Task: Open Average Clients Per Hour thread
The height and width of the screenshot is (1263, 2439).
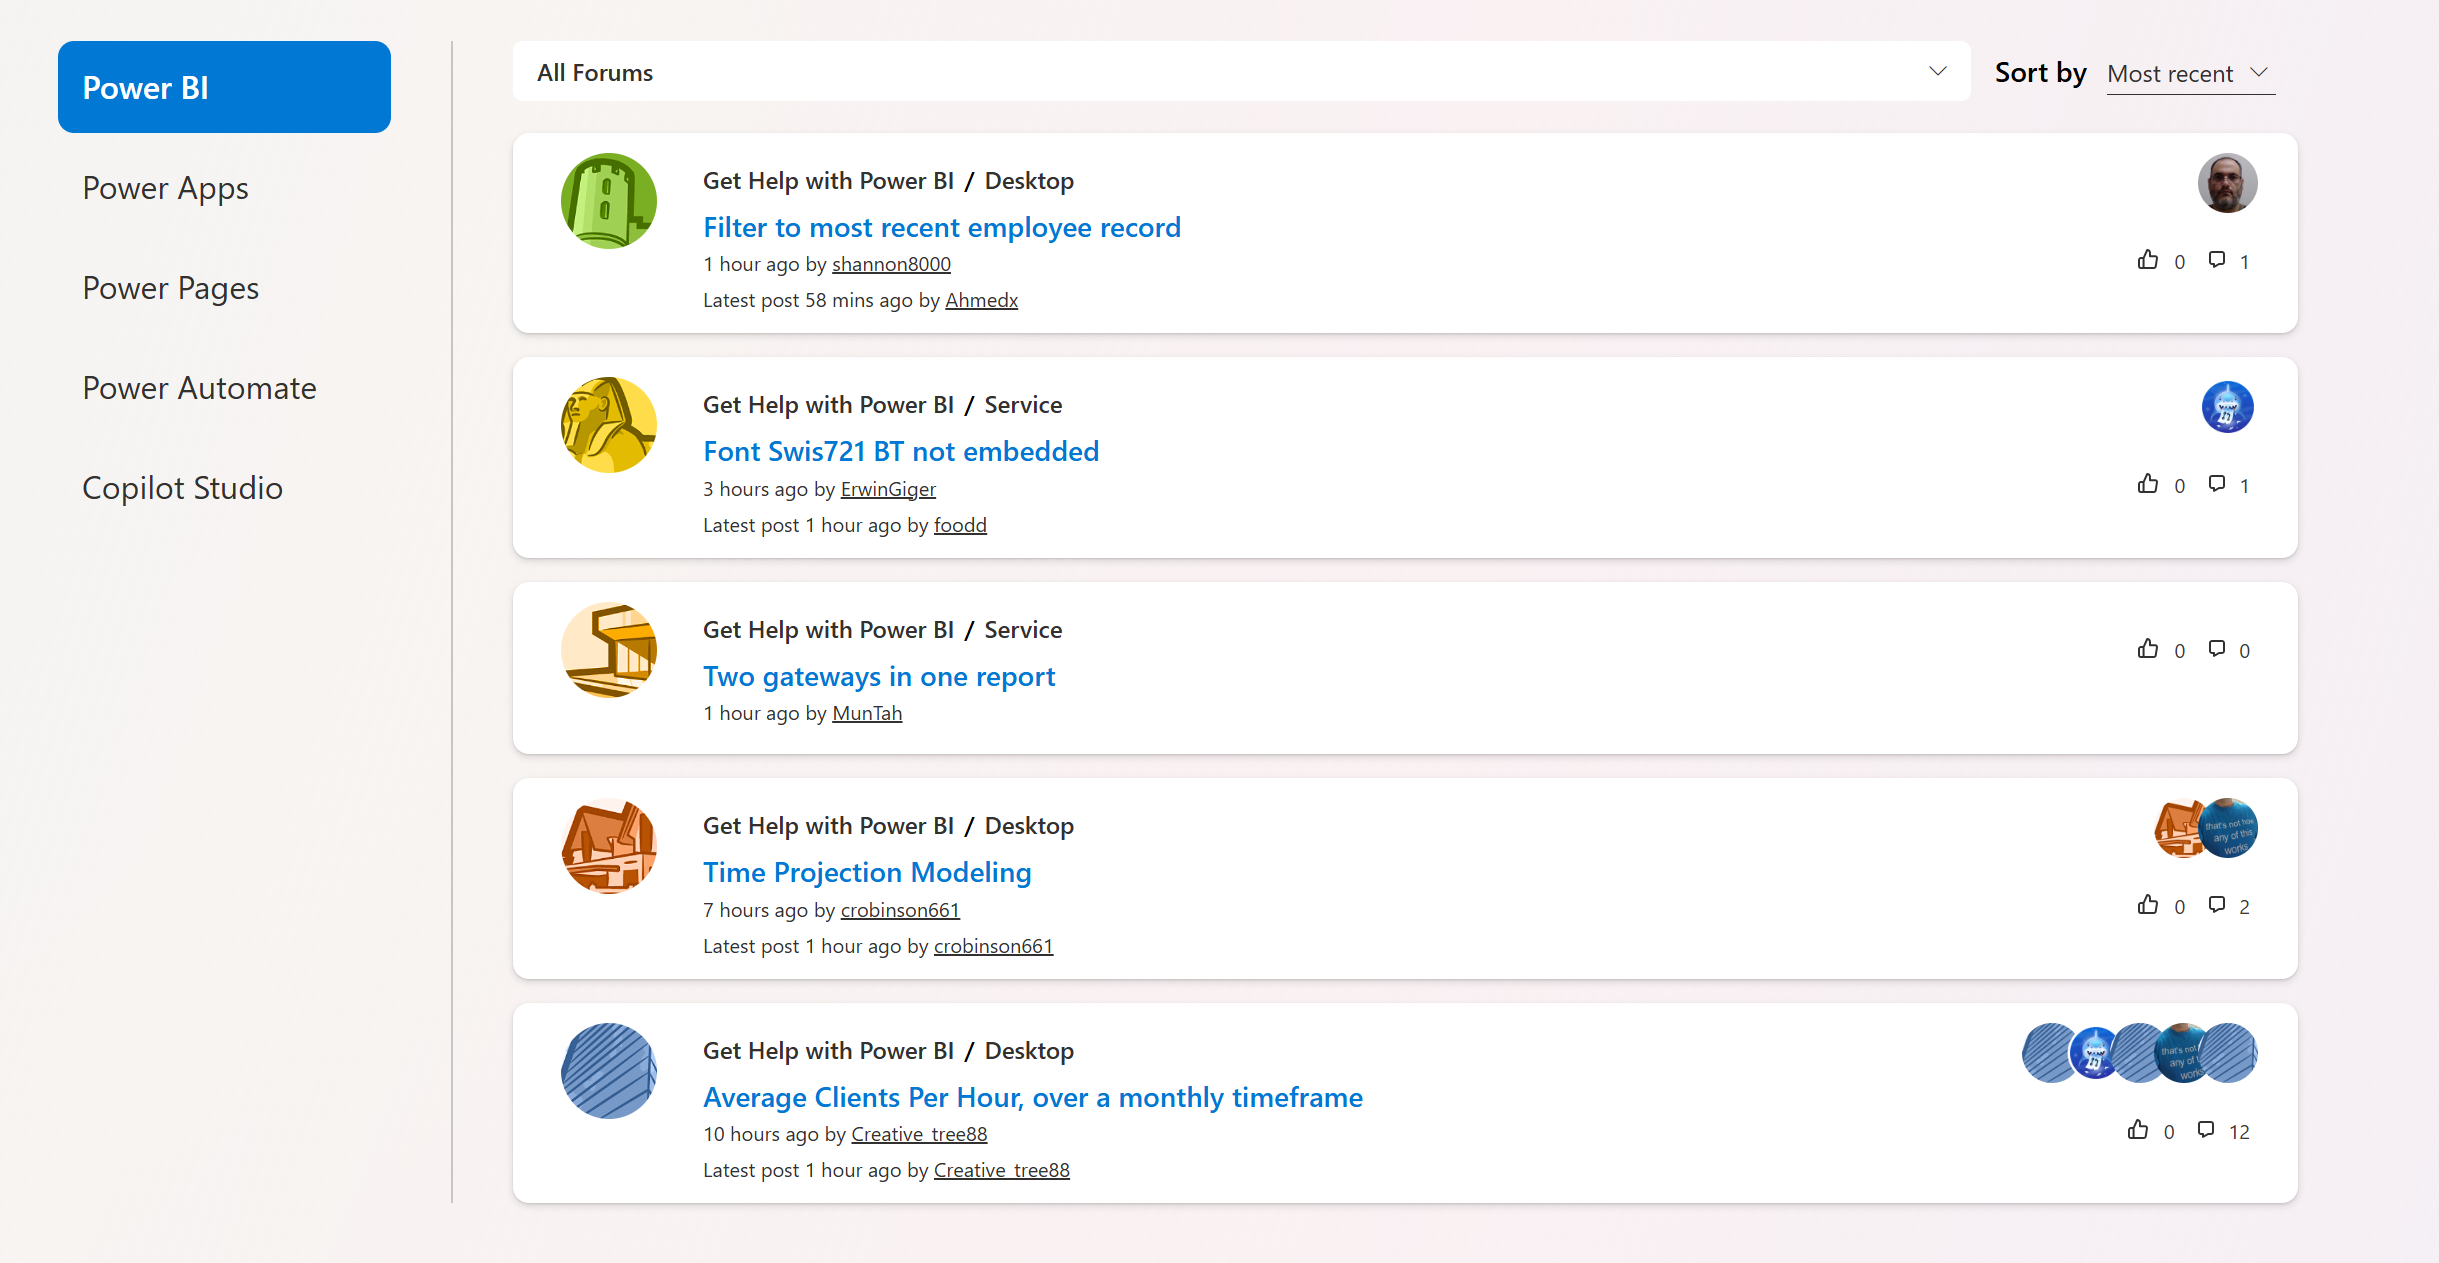Action: pos(1033,1097)
